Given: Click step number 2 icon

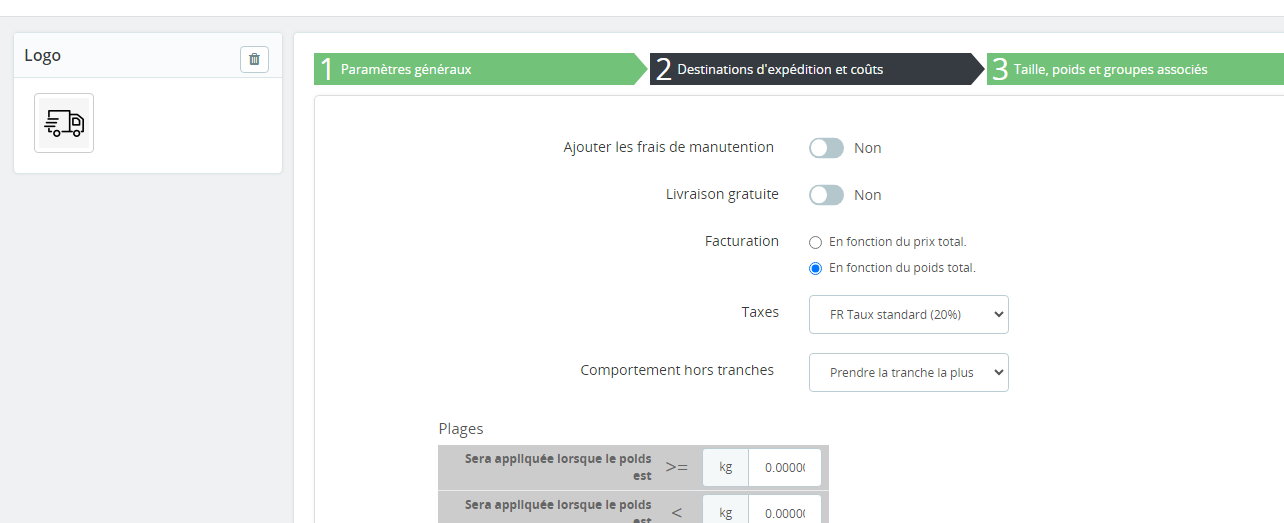Looking at the screenshot, I should click(663, 69).
